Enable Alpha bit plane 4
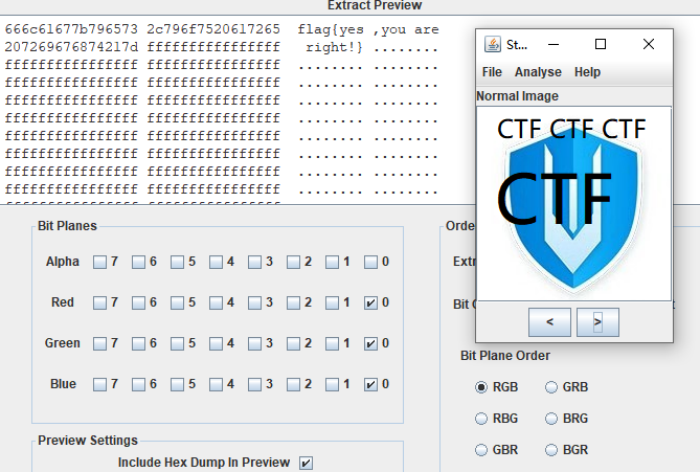The image size is (700, 472). point(216,262)
